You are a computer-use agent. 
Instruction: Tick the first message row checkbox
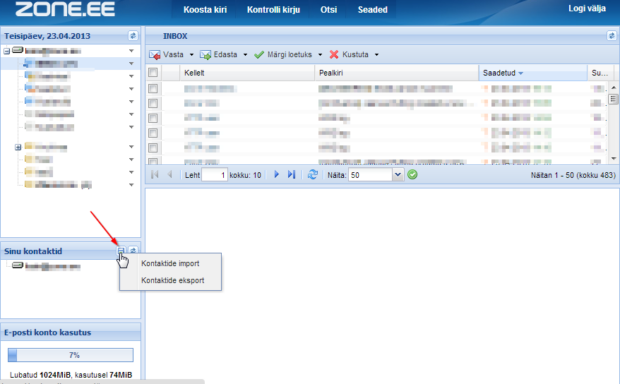click(x=153, y=89)
